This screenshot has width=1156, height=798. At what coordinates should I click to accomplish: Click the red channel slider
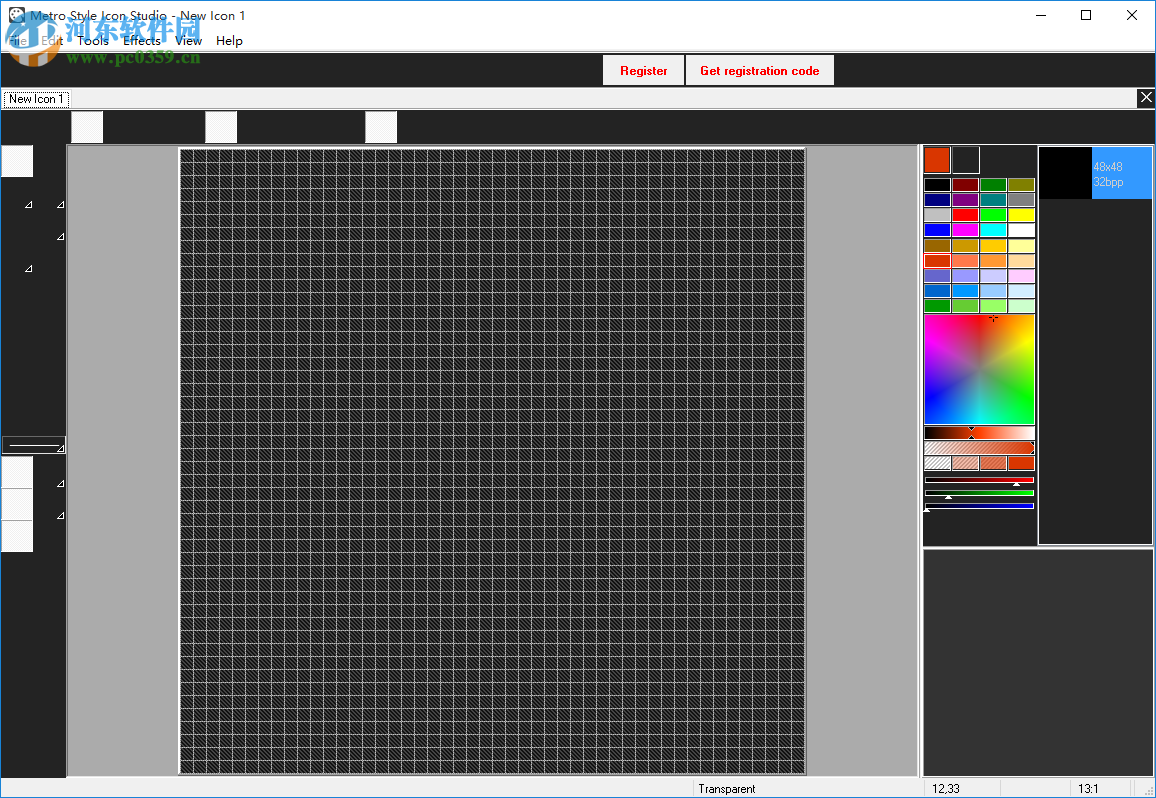point(979,480)
